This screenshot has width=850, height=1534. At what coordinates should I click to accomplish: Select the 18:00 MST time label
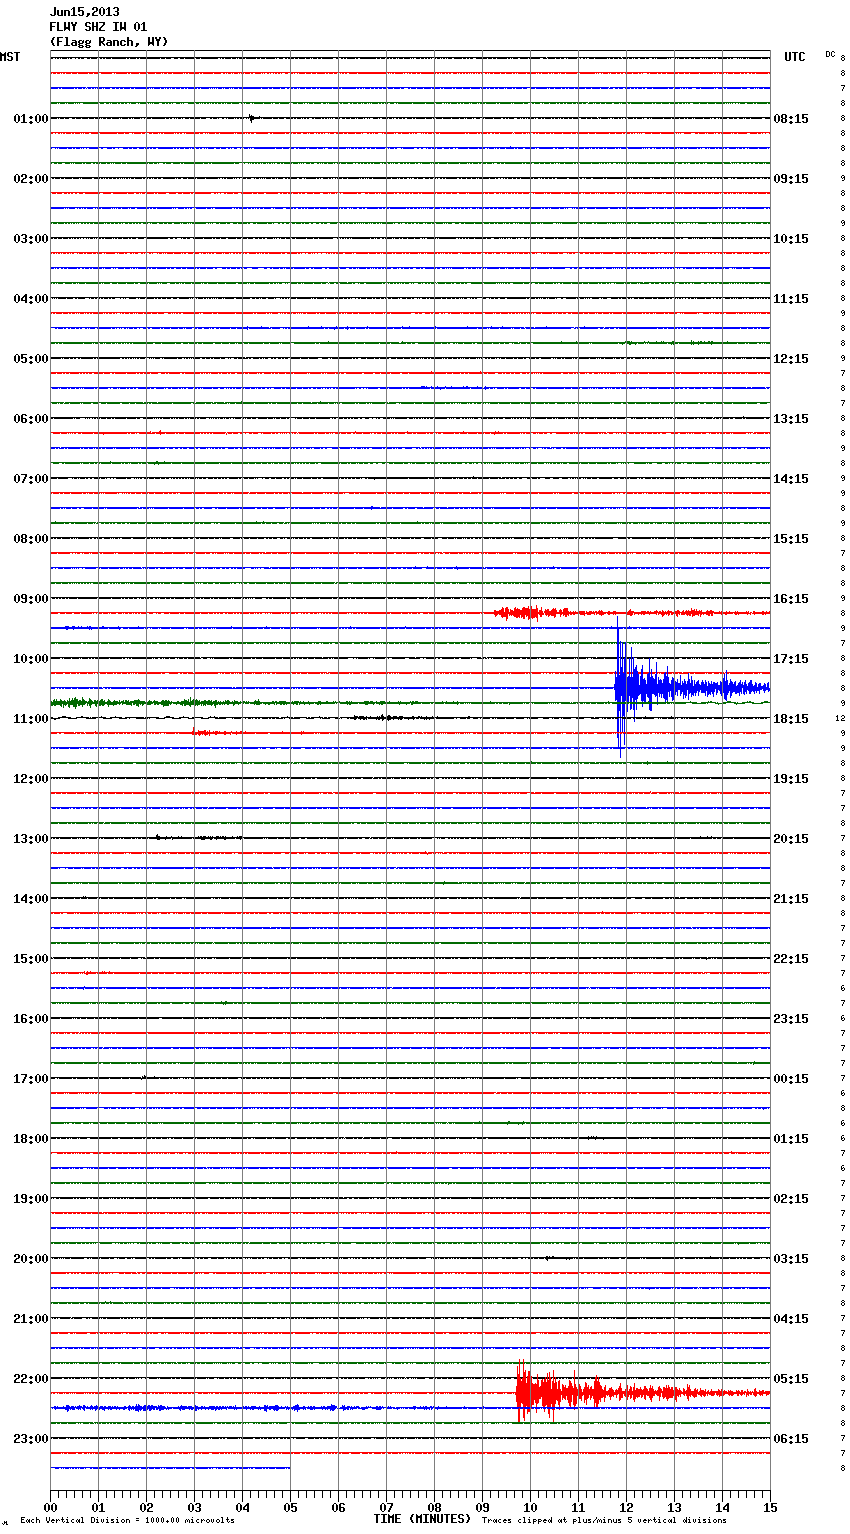coord(30,1139)
